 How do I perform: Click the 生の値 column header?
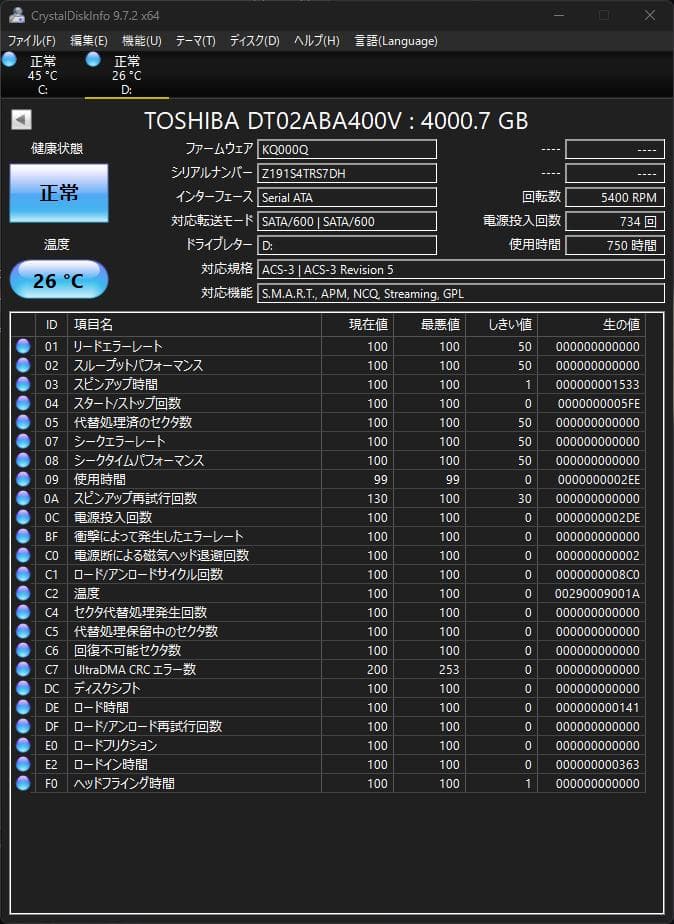[592, 325]
